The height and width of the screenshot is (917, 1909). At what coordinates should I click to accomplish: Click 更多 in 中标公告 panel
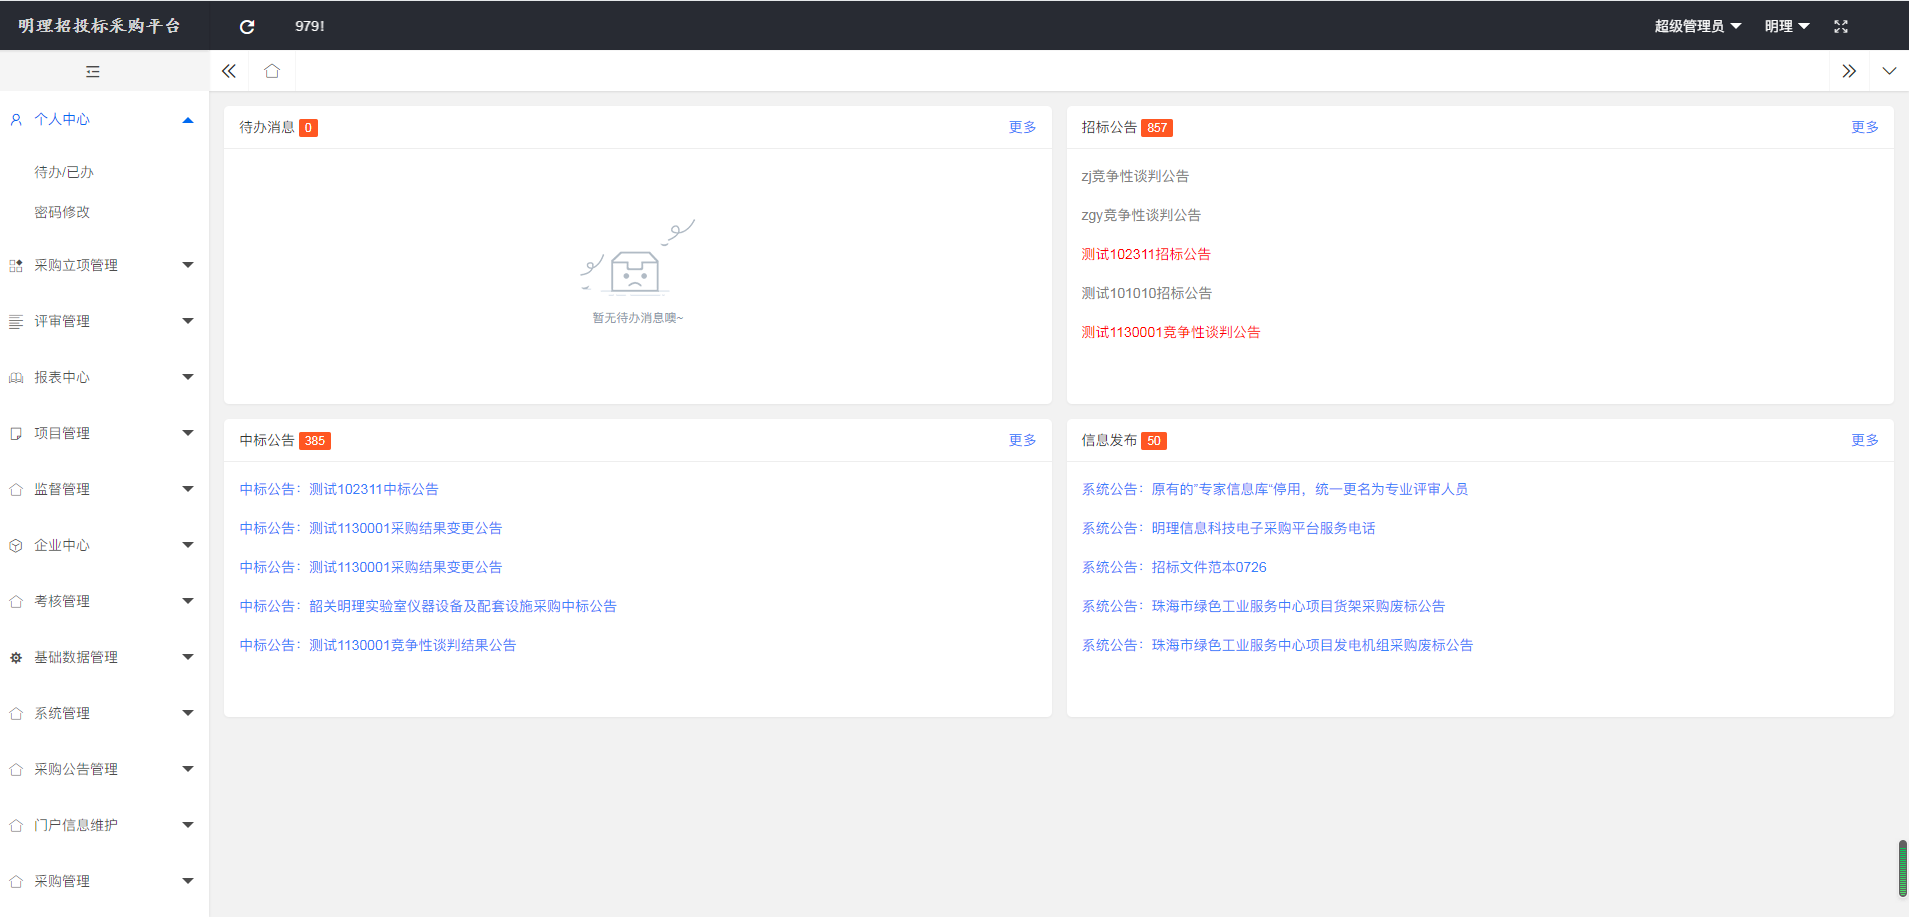[1022, 440]
